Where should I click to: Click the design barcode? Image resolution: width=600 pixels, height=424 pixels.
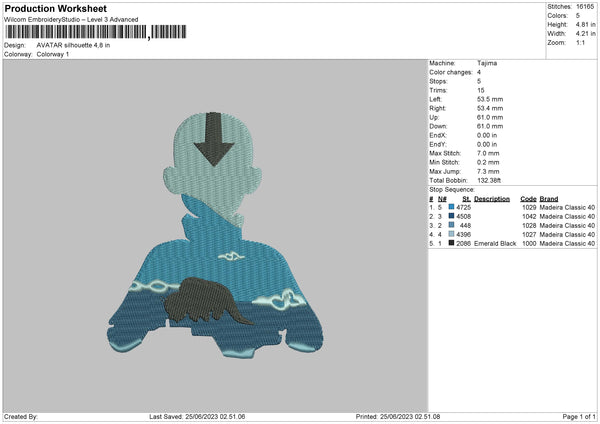(x=95, y=32)
